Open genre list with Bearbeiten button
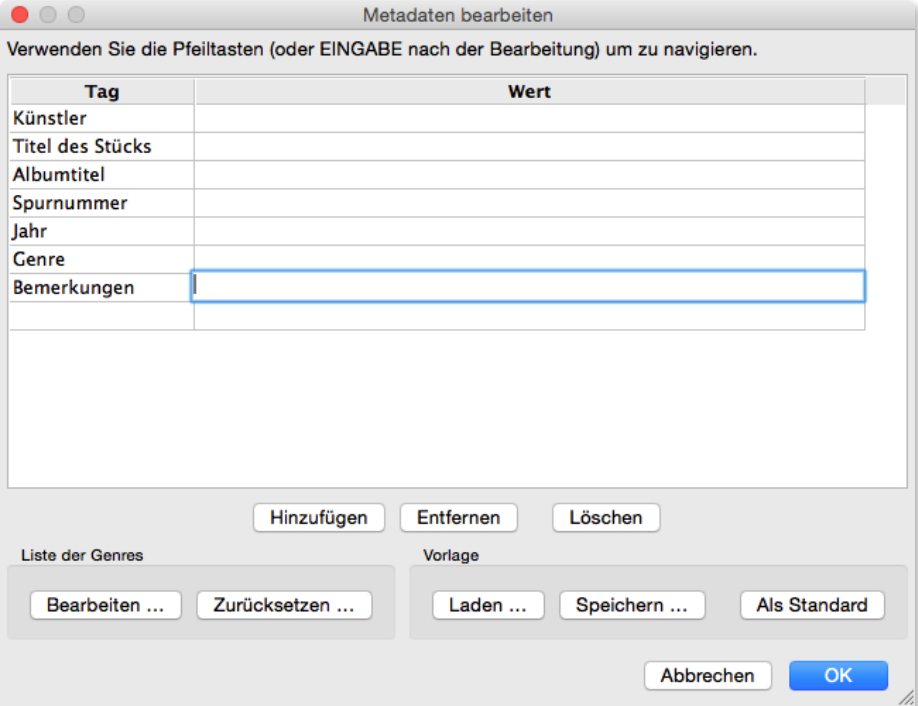The width and height of the screenshot is (918, 706). pyautogui.click(x=105, y=605)
